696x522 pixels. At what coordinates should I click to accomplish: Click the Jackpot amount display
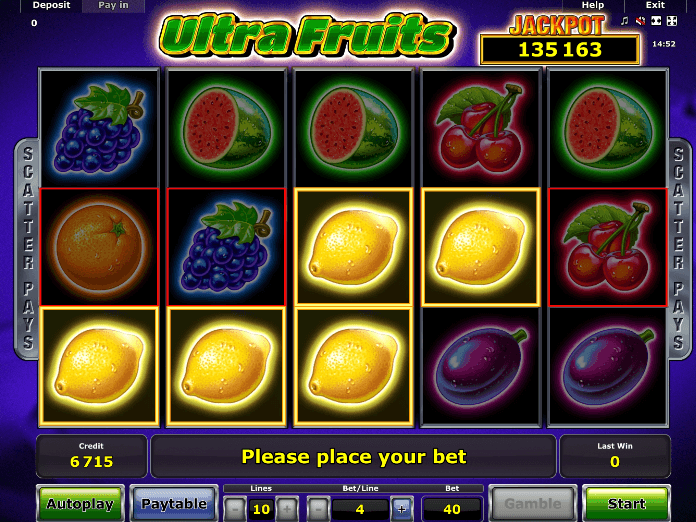coord(560,50)
